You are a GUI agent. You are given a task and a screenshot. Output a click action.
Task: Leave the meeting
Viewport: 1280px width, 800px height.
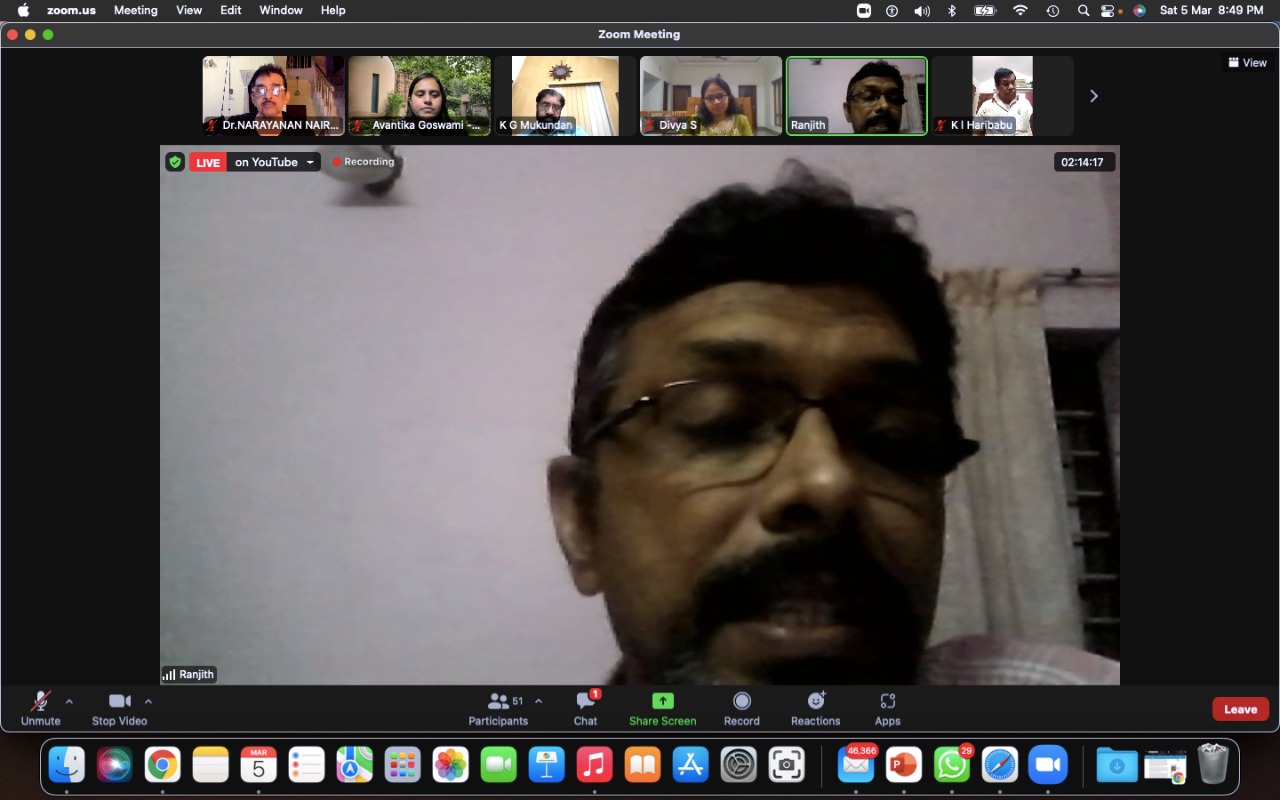pyautogui.click(x=1240, y=709)
